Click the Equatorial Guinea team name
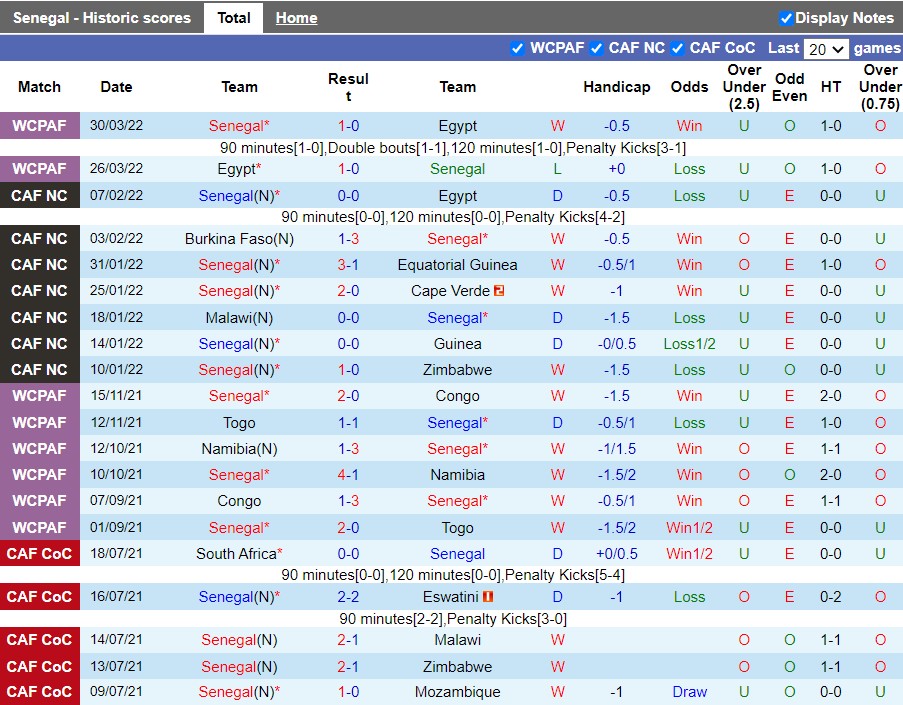Screen dimensions: 903x705 (457, 265)
